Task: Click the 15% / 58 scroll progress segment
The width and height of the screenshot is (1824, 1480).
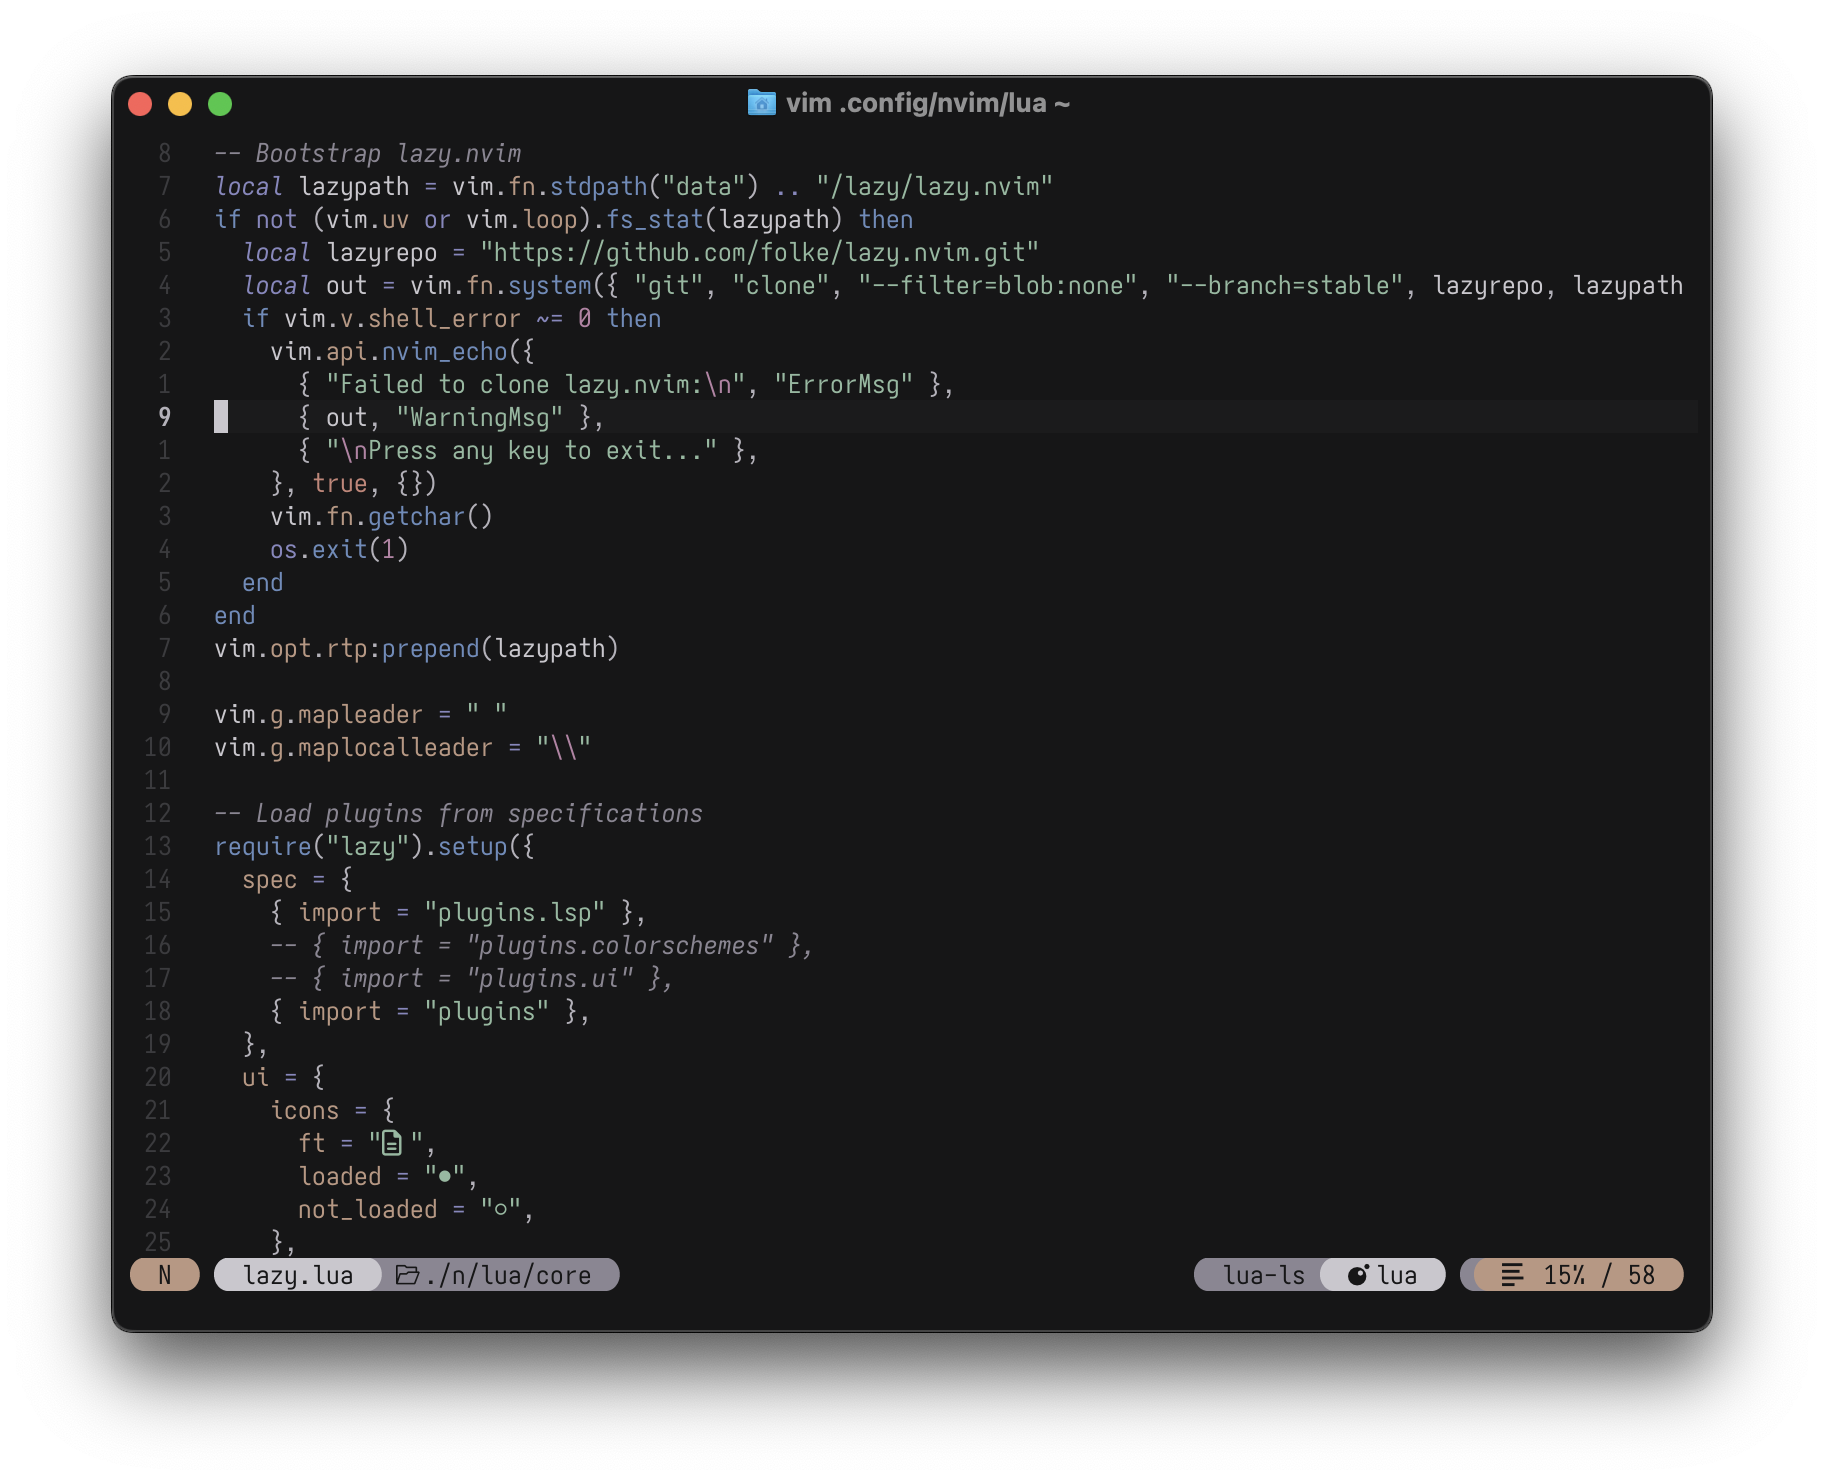Action: click(1596, 1274)
